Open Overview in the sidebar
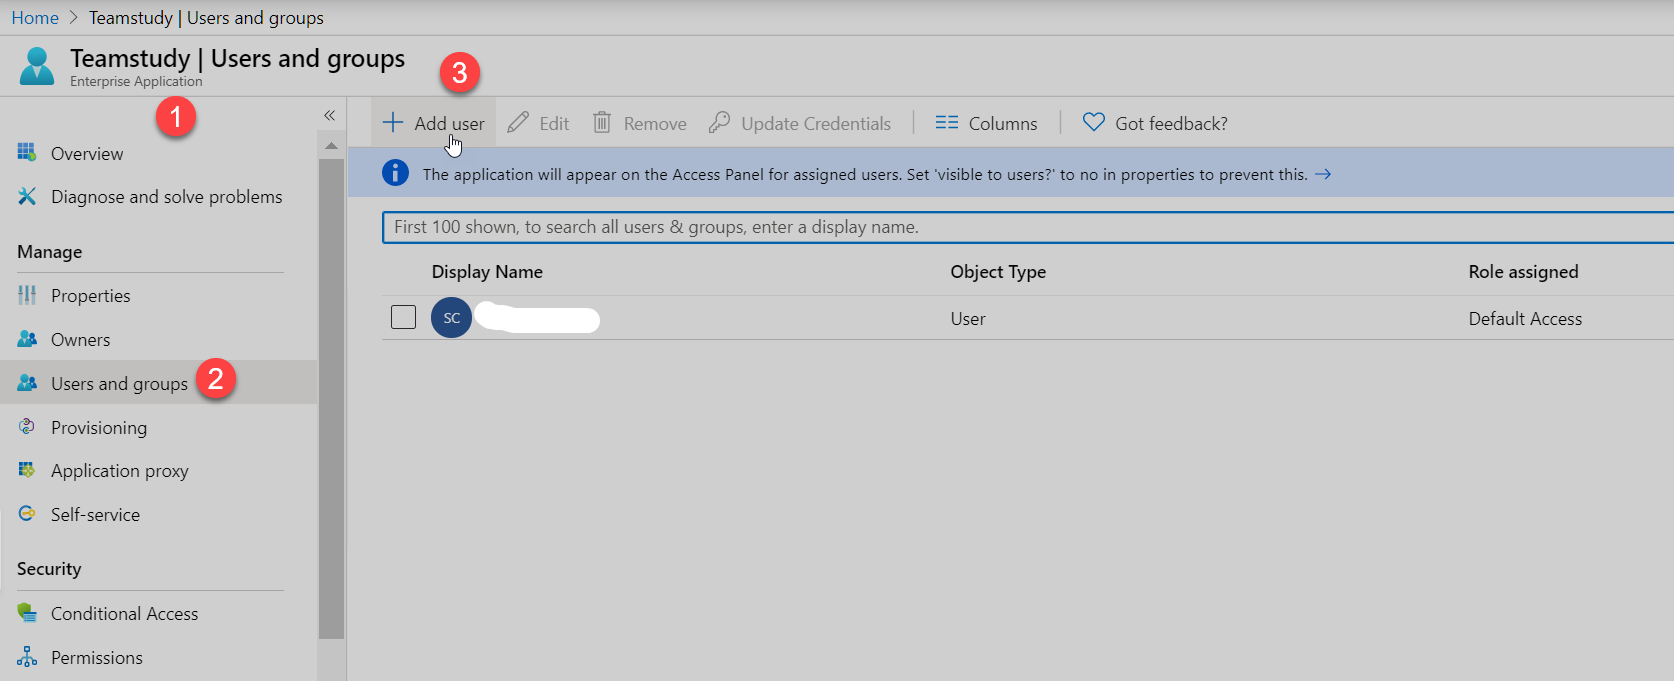This screenshot has height=681, width=1674. point(87,154)
